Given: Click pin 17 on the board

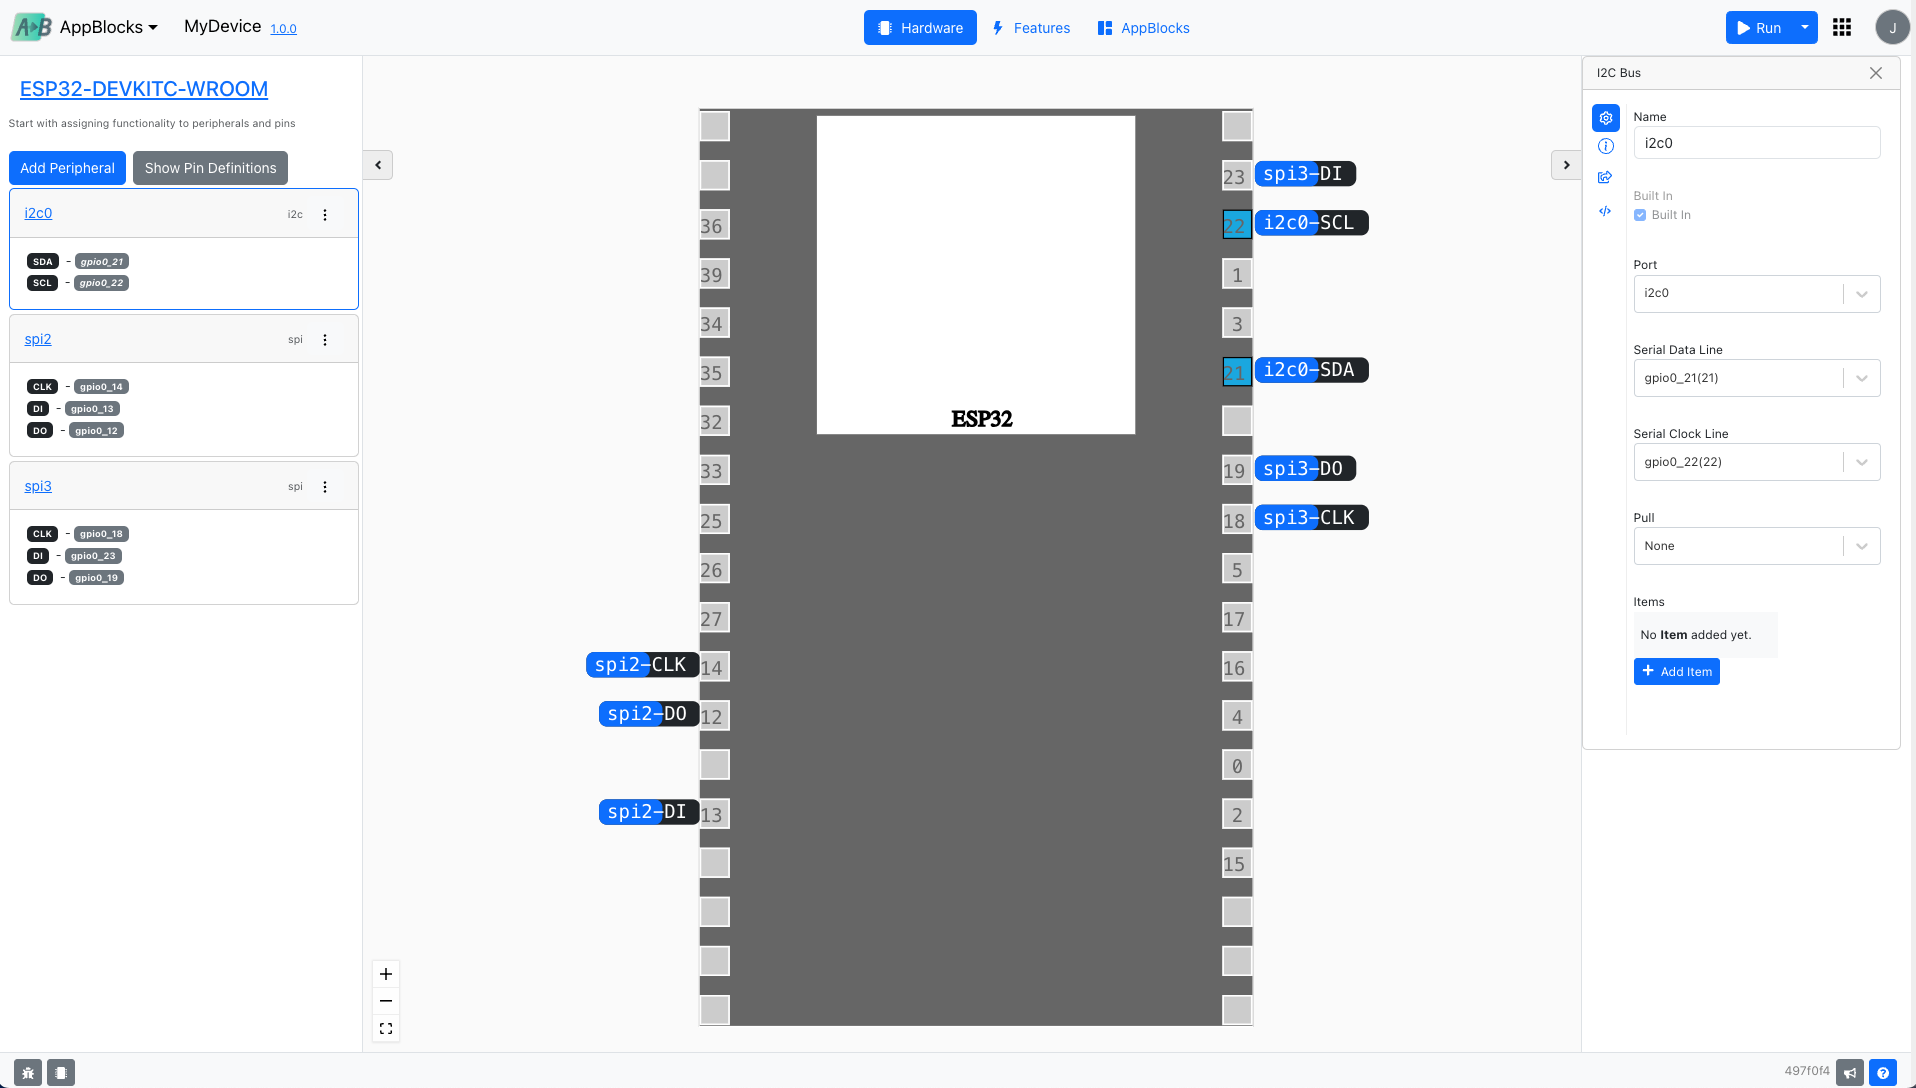Looking at the screenshot, I should (1237, 618).
